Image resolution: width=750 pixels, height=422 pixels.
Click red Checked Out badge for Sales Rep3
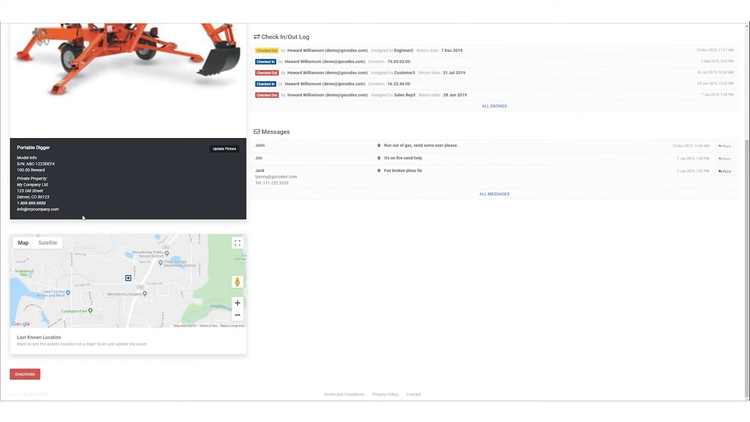[266, 95]
